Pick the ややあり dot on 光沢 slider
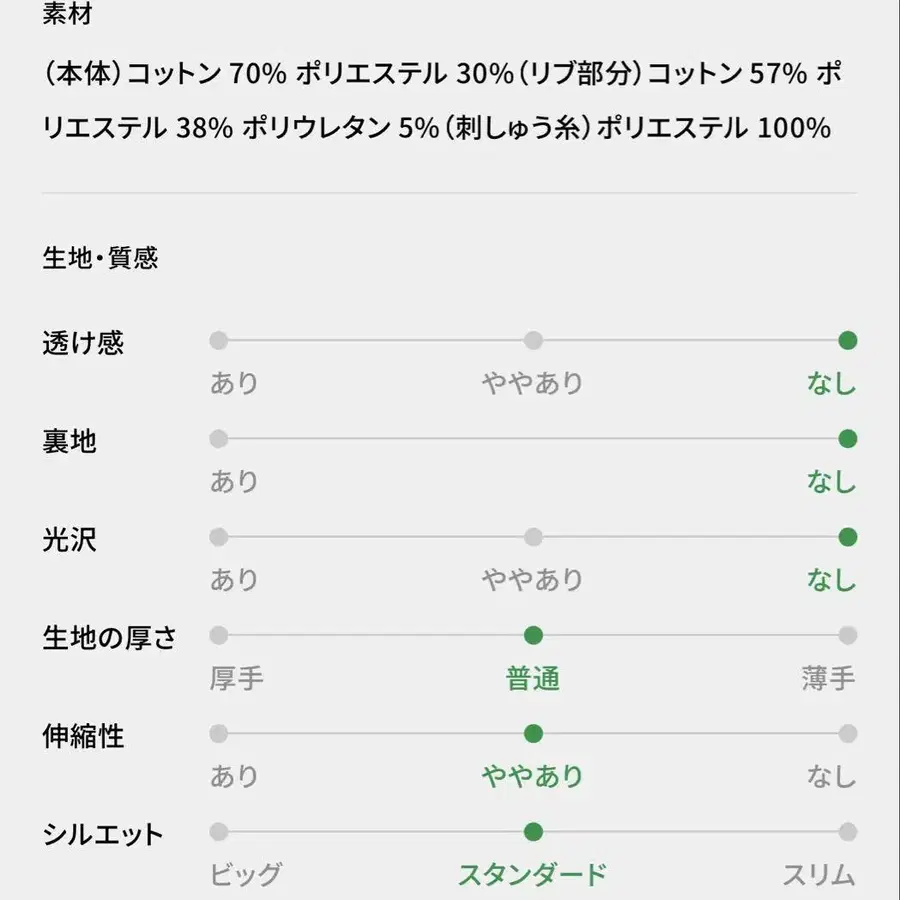The image size is (900, 900). click(533, 537)
